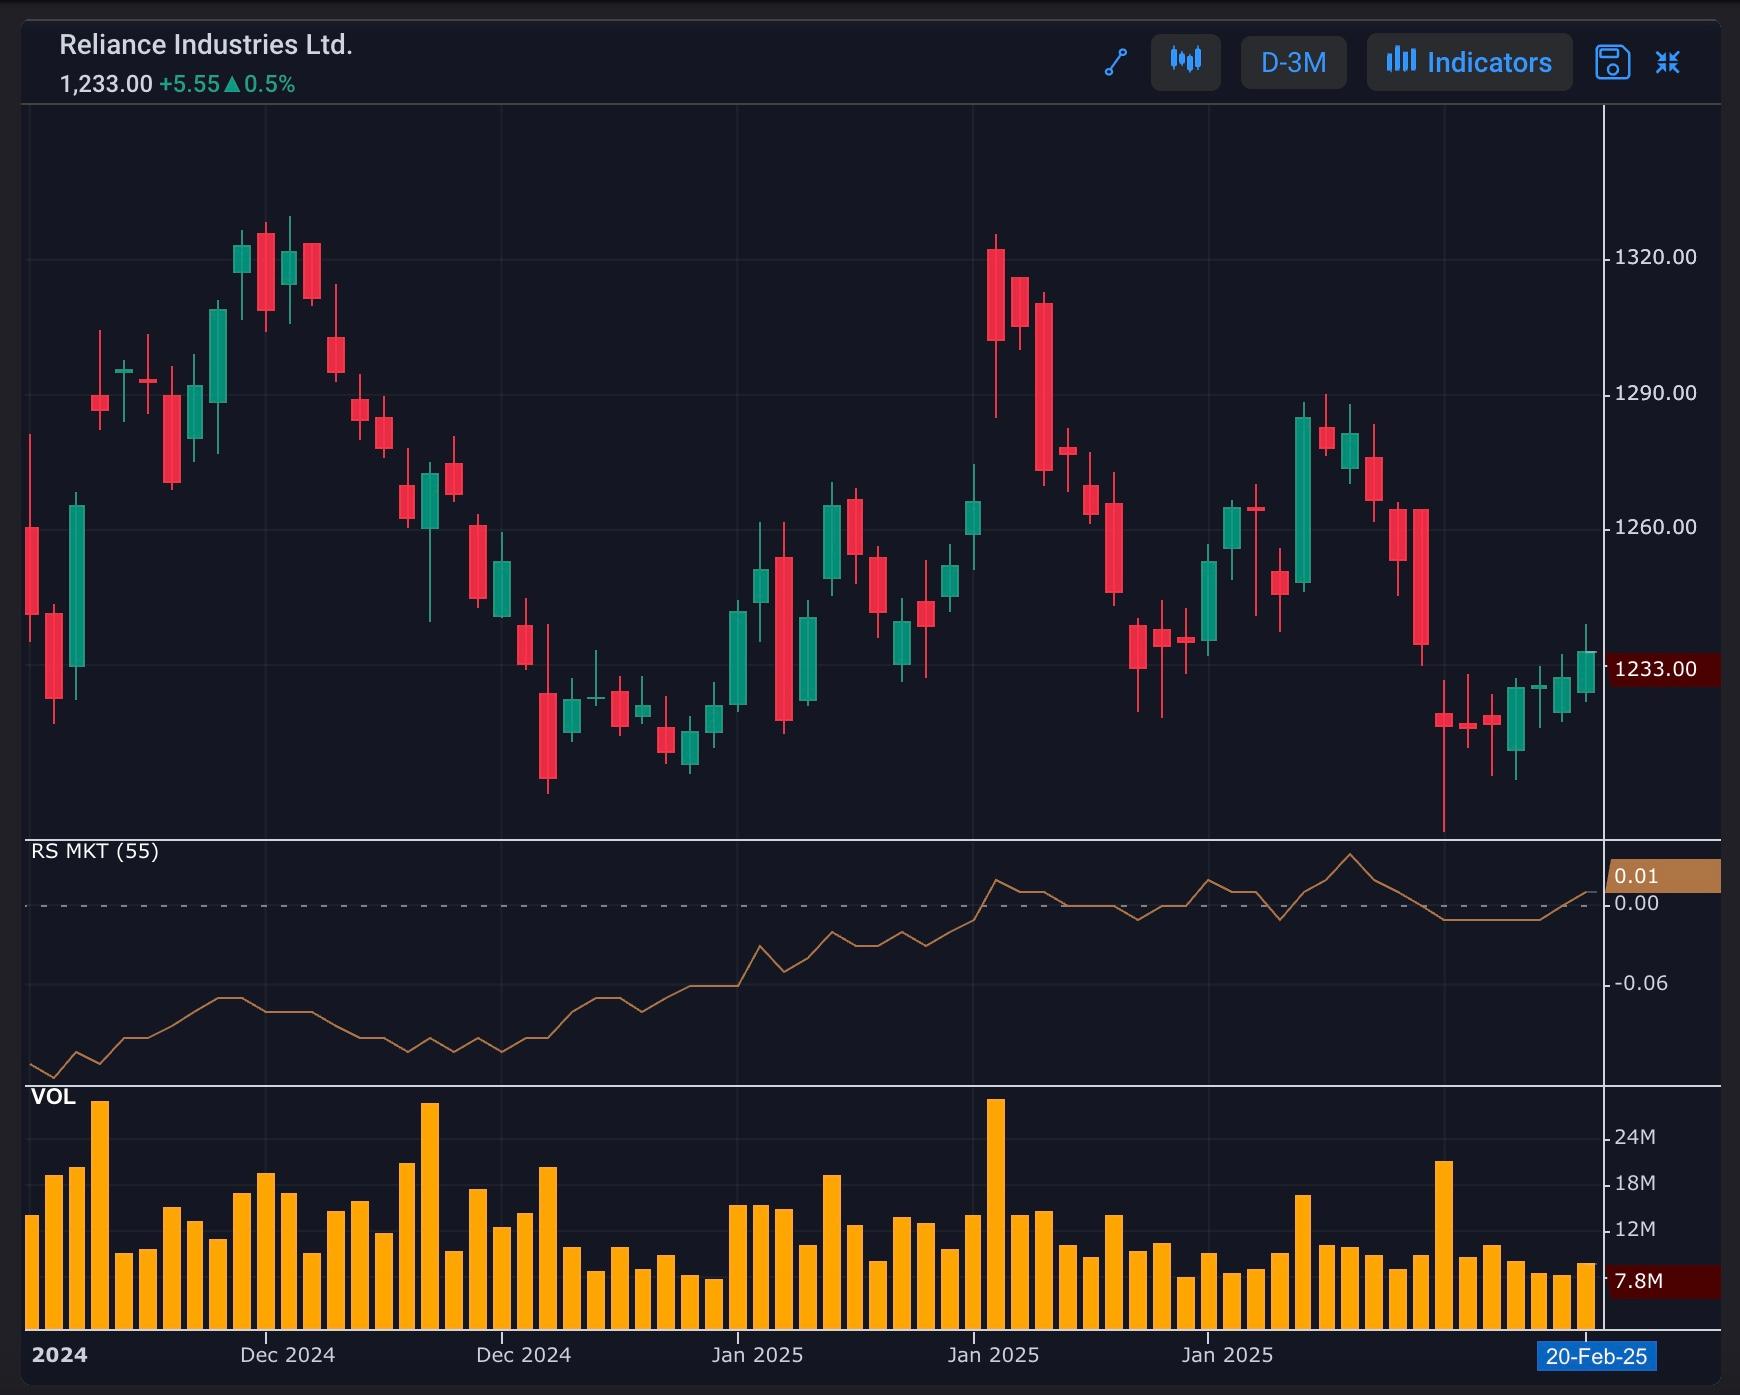The height and width of the screenshot is (1395, 1740).
Task: Click the highlighted 20-Feb-25 date label
Action: click(1596, 1356)
